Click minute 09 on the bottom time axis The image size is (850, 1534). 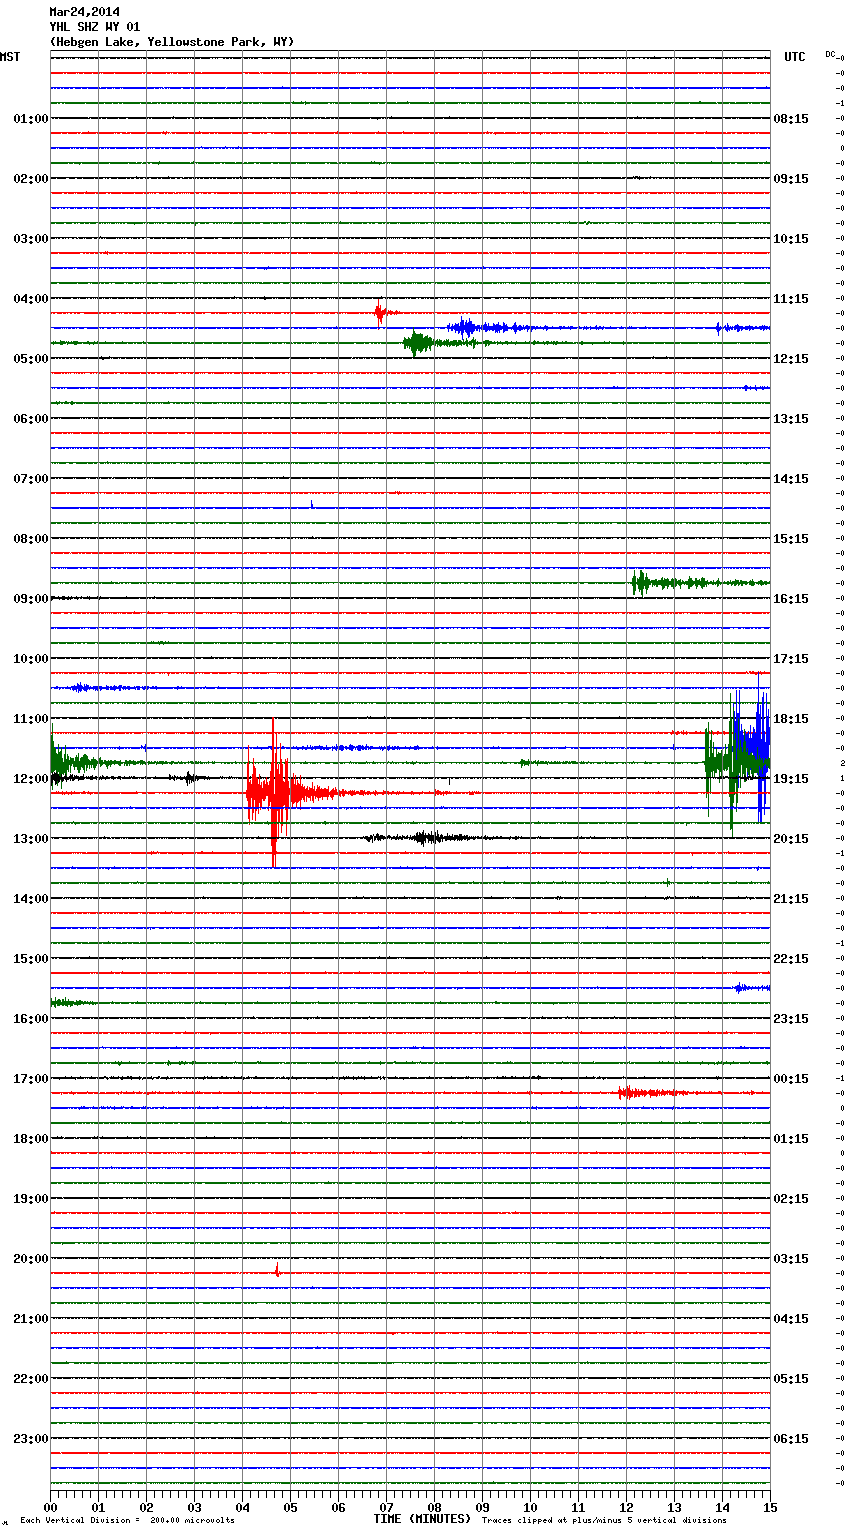click(x=482, y=1507)
